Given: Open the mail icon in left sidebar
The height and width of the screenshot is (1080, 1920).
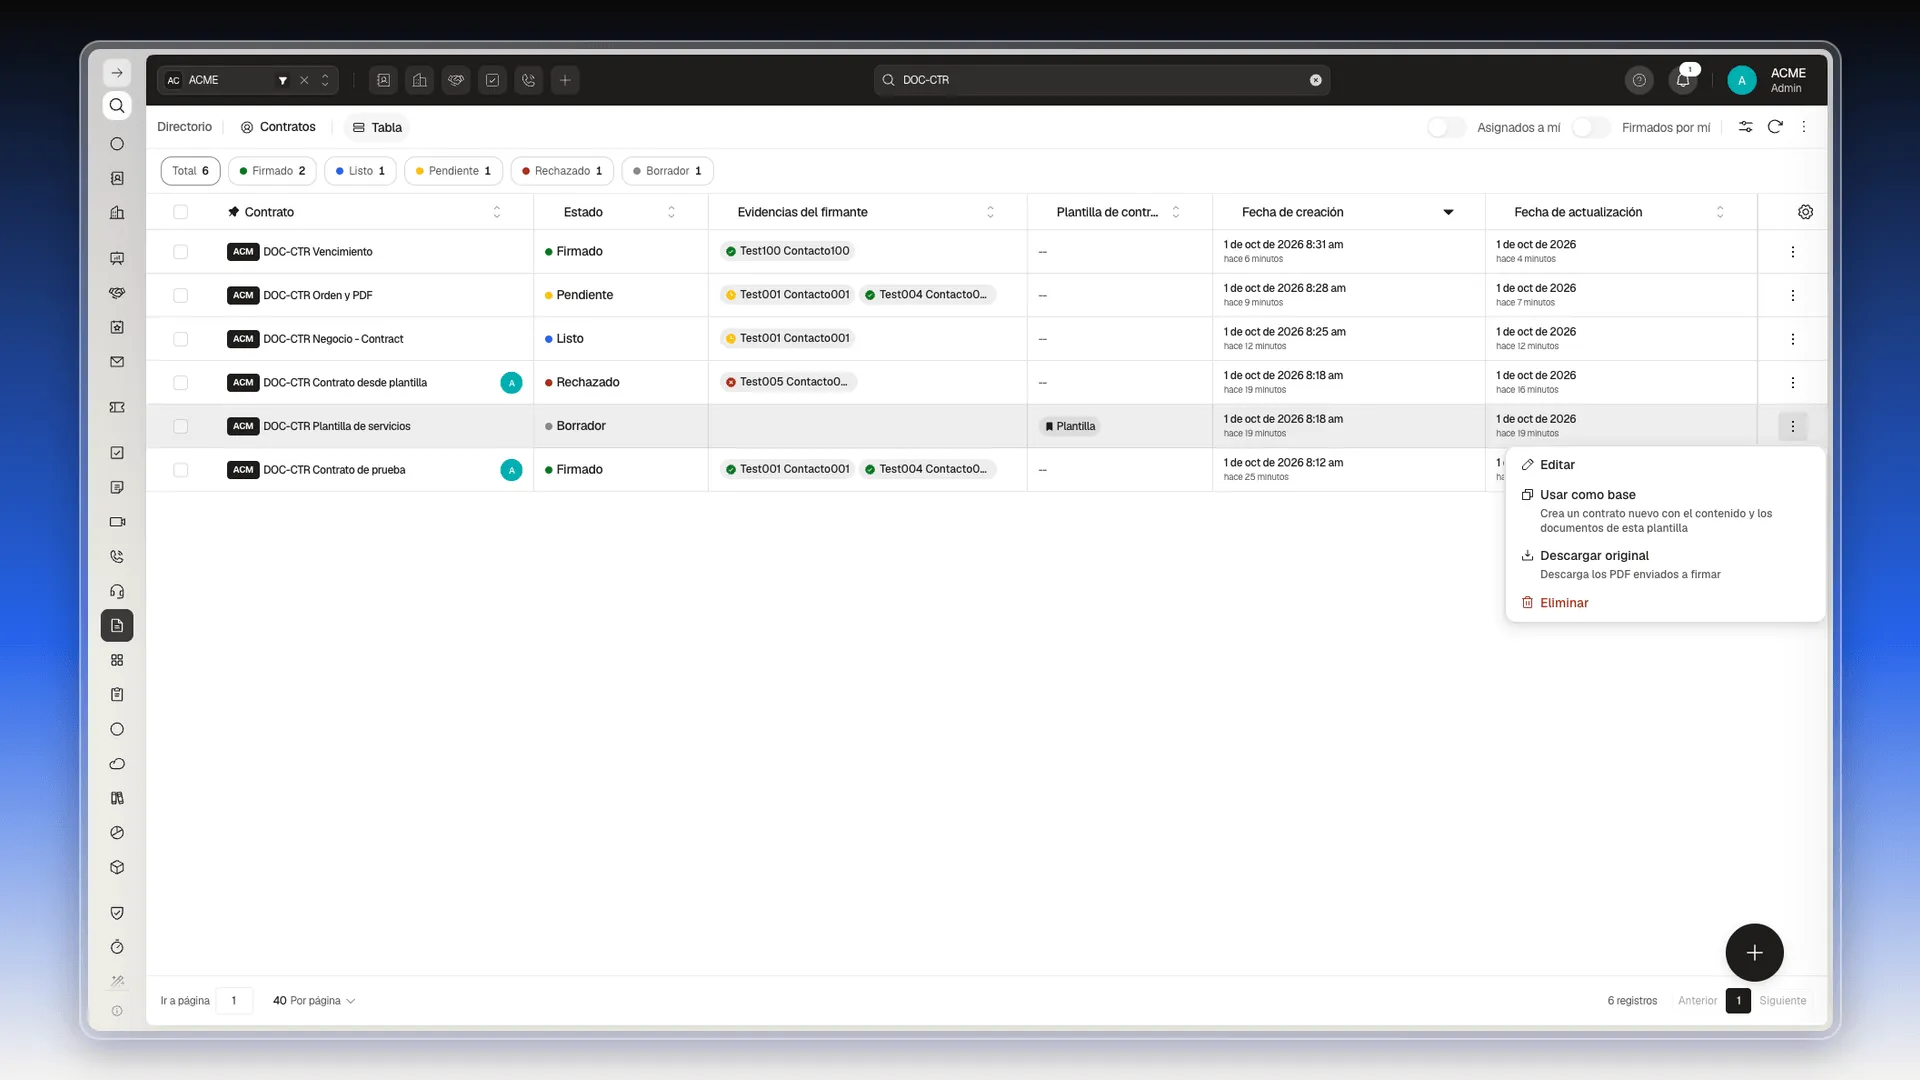Looking at the screenshot, I should pos(117,362).
